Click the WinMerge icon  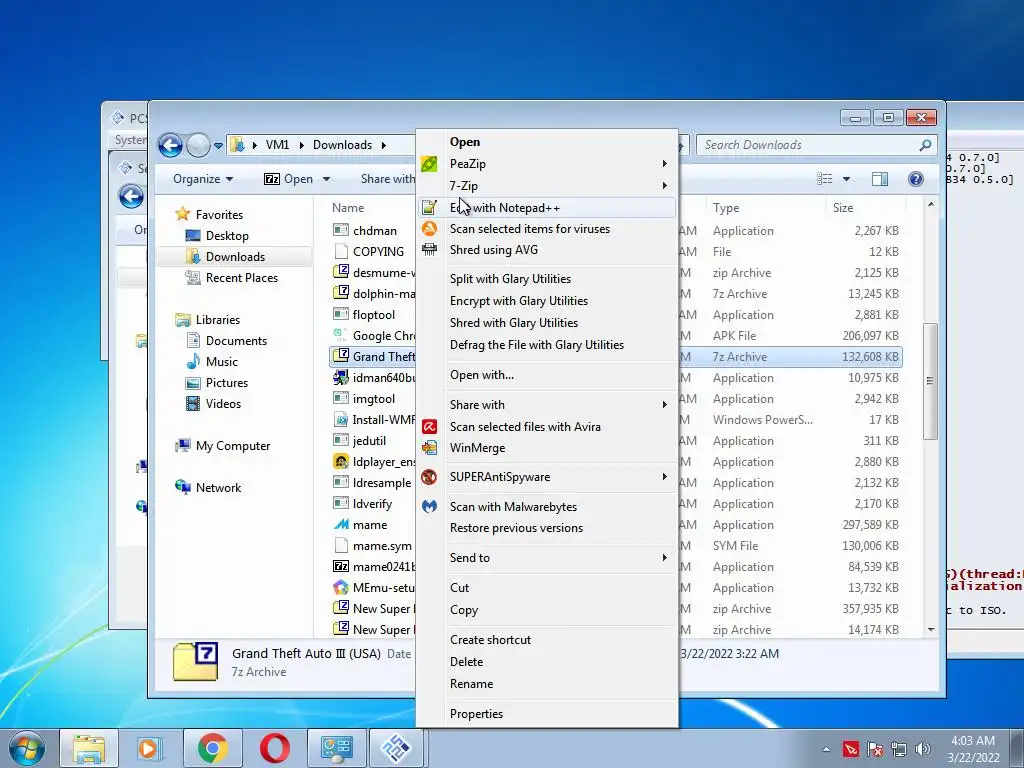[x=429, y=448]
